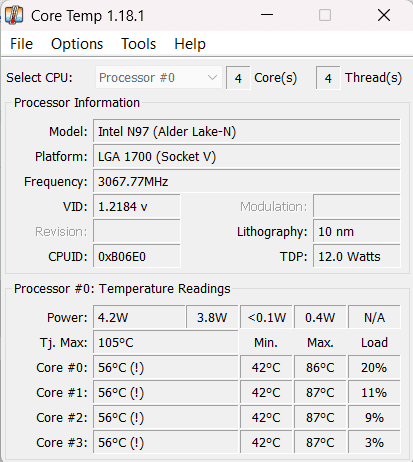Click the Min. column header

coord(266,343)
